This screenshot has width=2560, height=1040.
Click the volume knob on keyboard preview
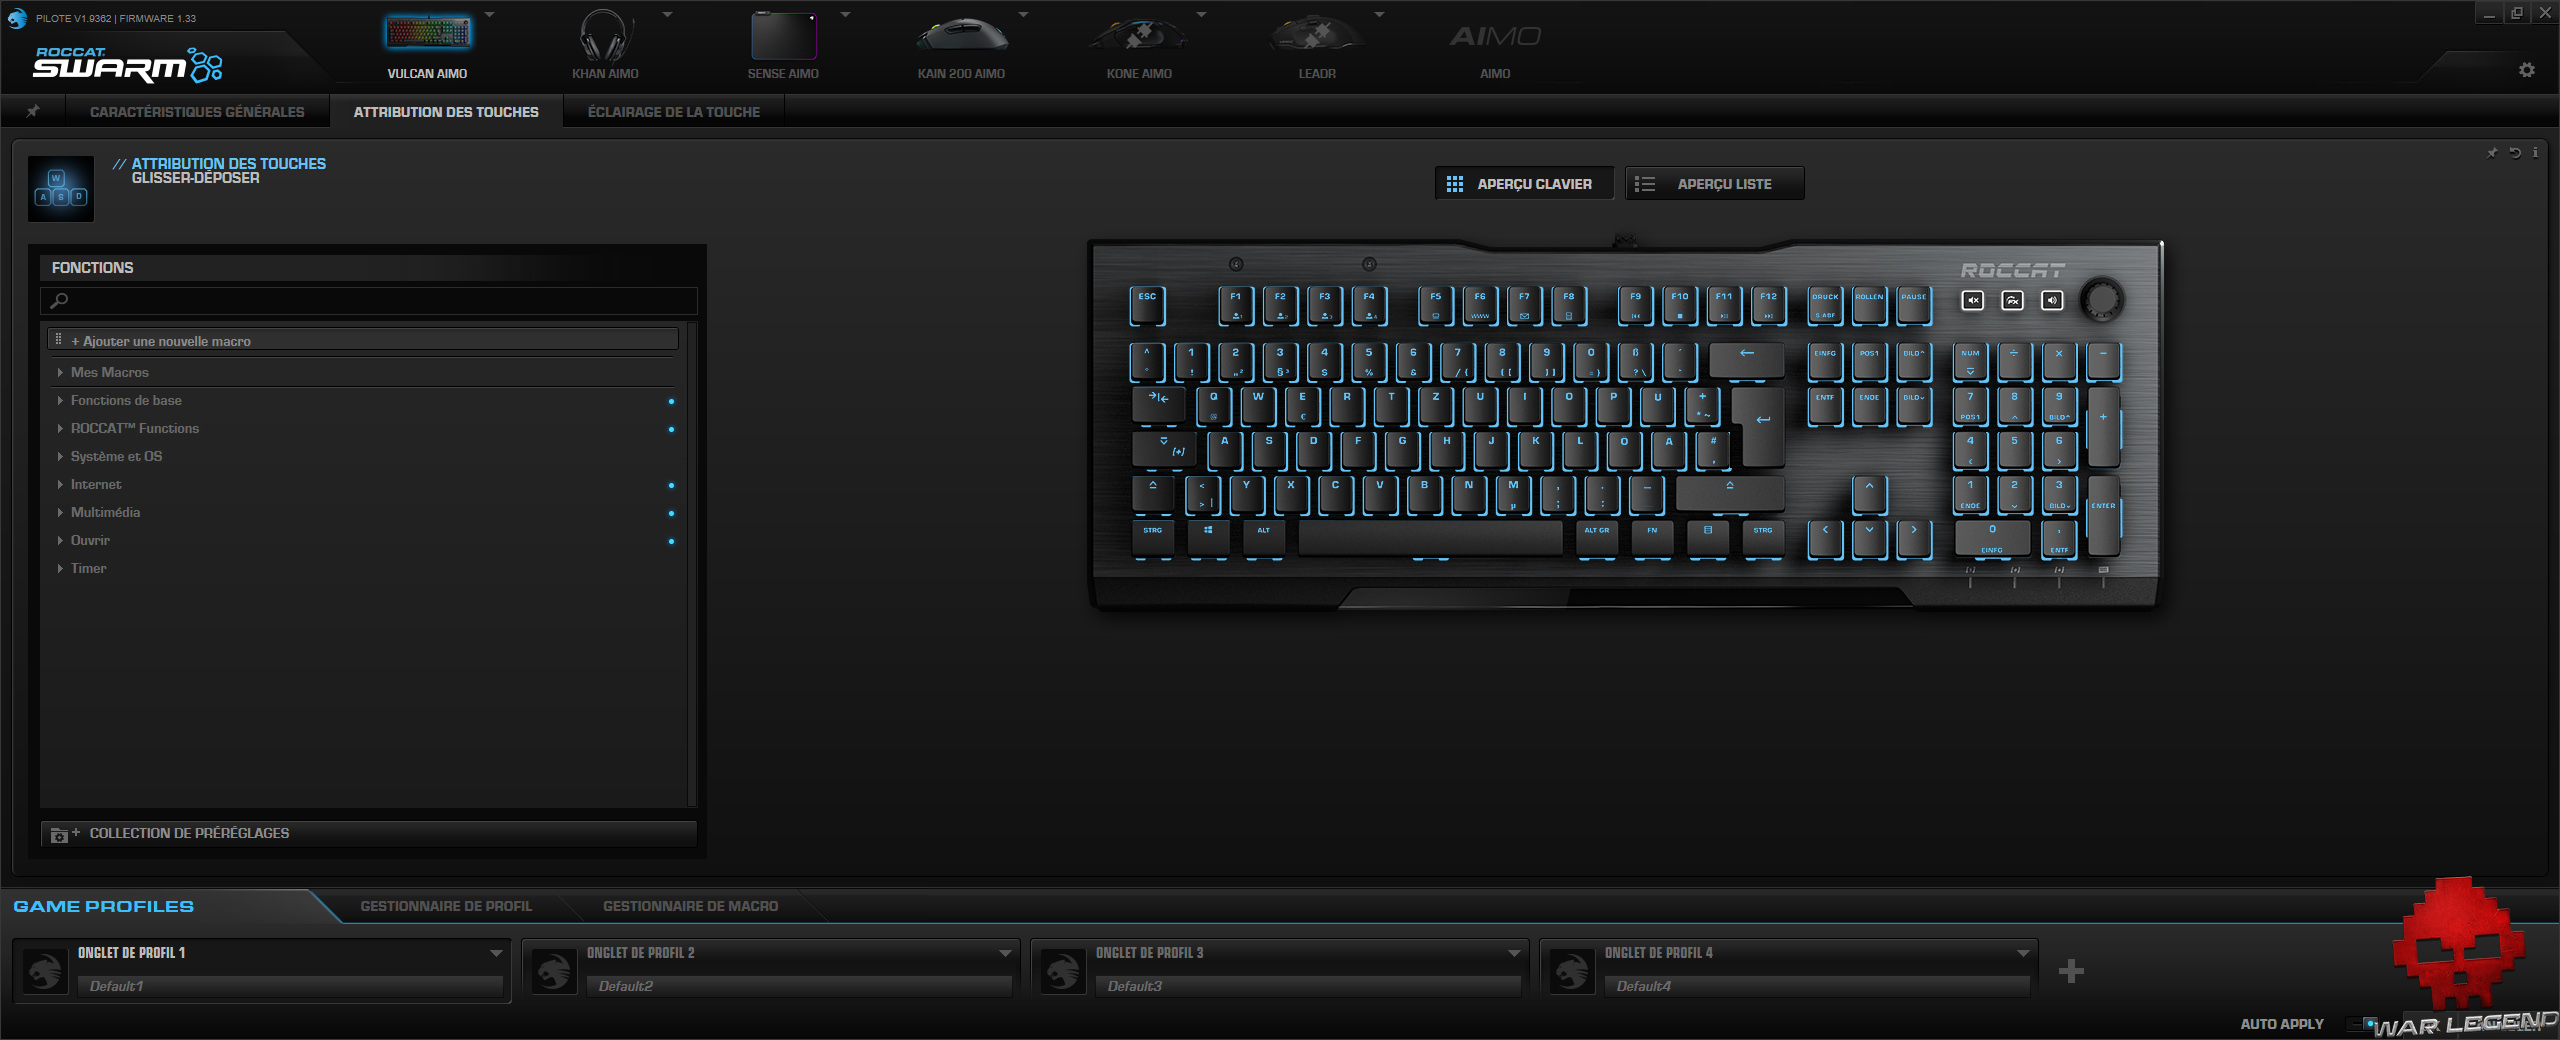(2102, 299)
